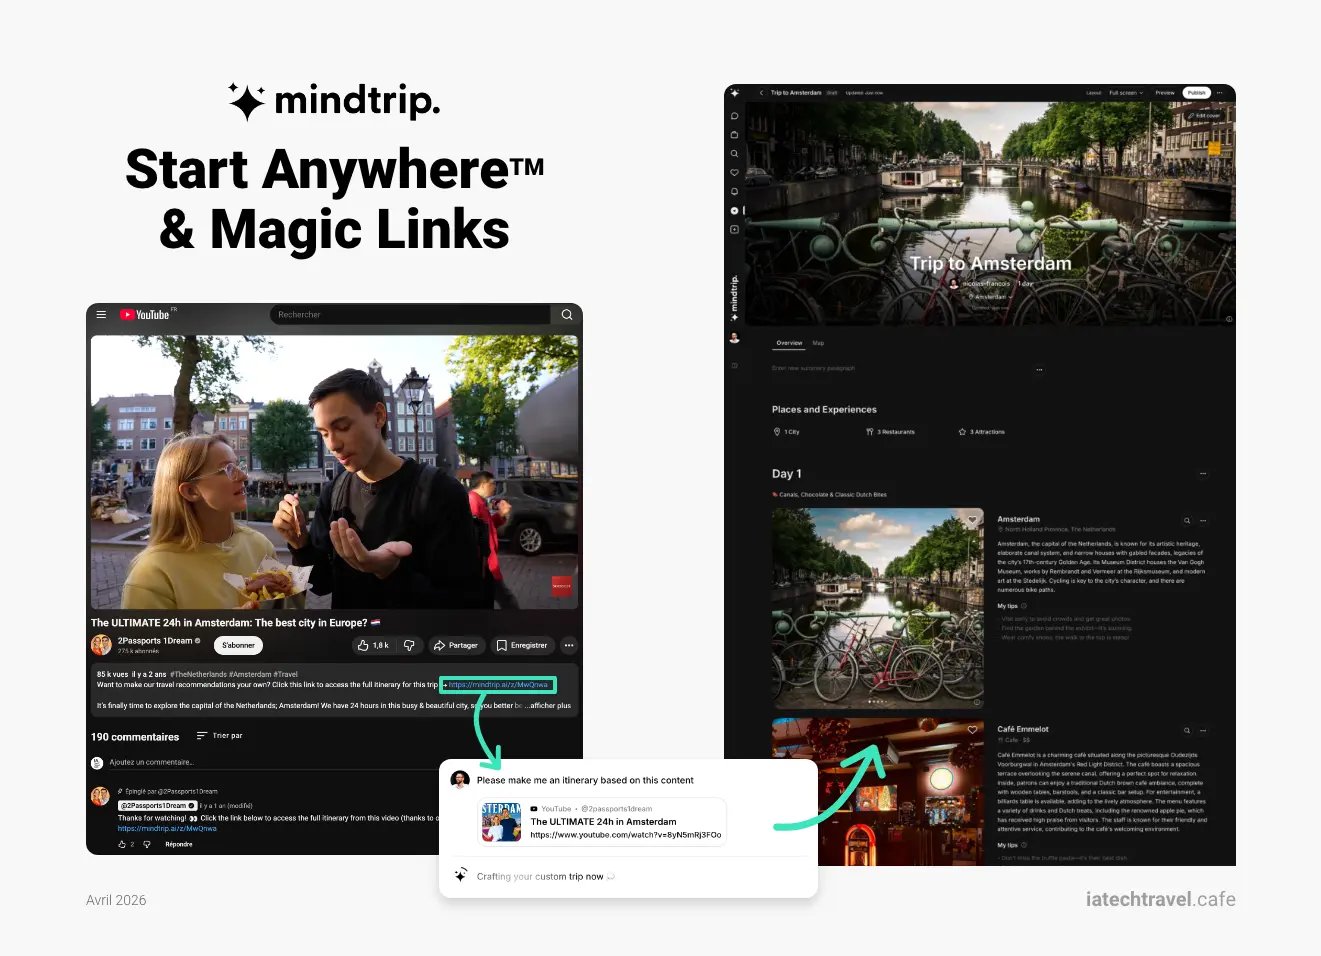Open the Full screen layout dropdown
The height and width of the screenshot is (956, 1321).
point(1125,93)
